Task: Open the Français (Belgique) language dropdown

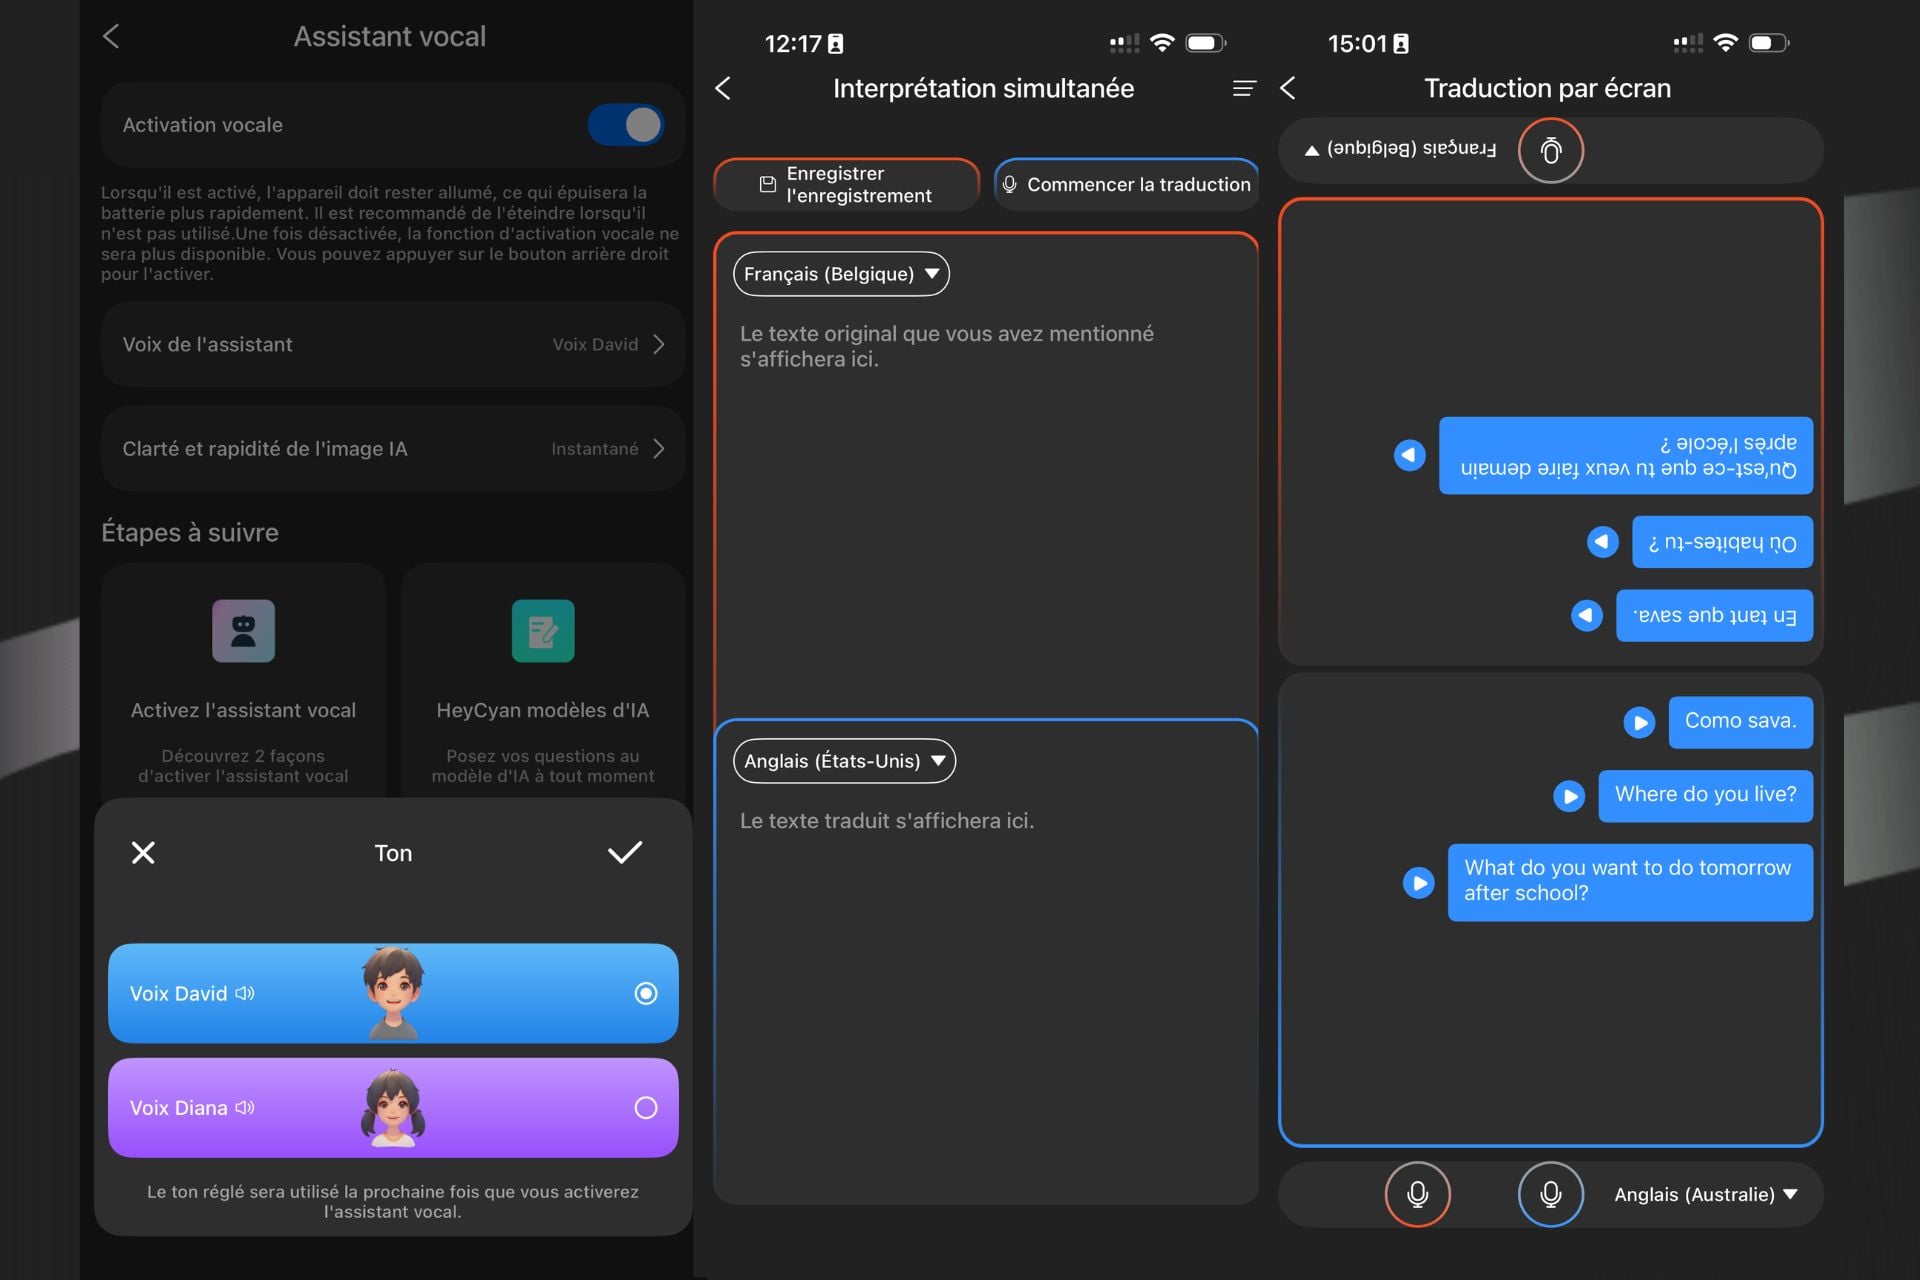Action: (x=840, y=274)
